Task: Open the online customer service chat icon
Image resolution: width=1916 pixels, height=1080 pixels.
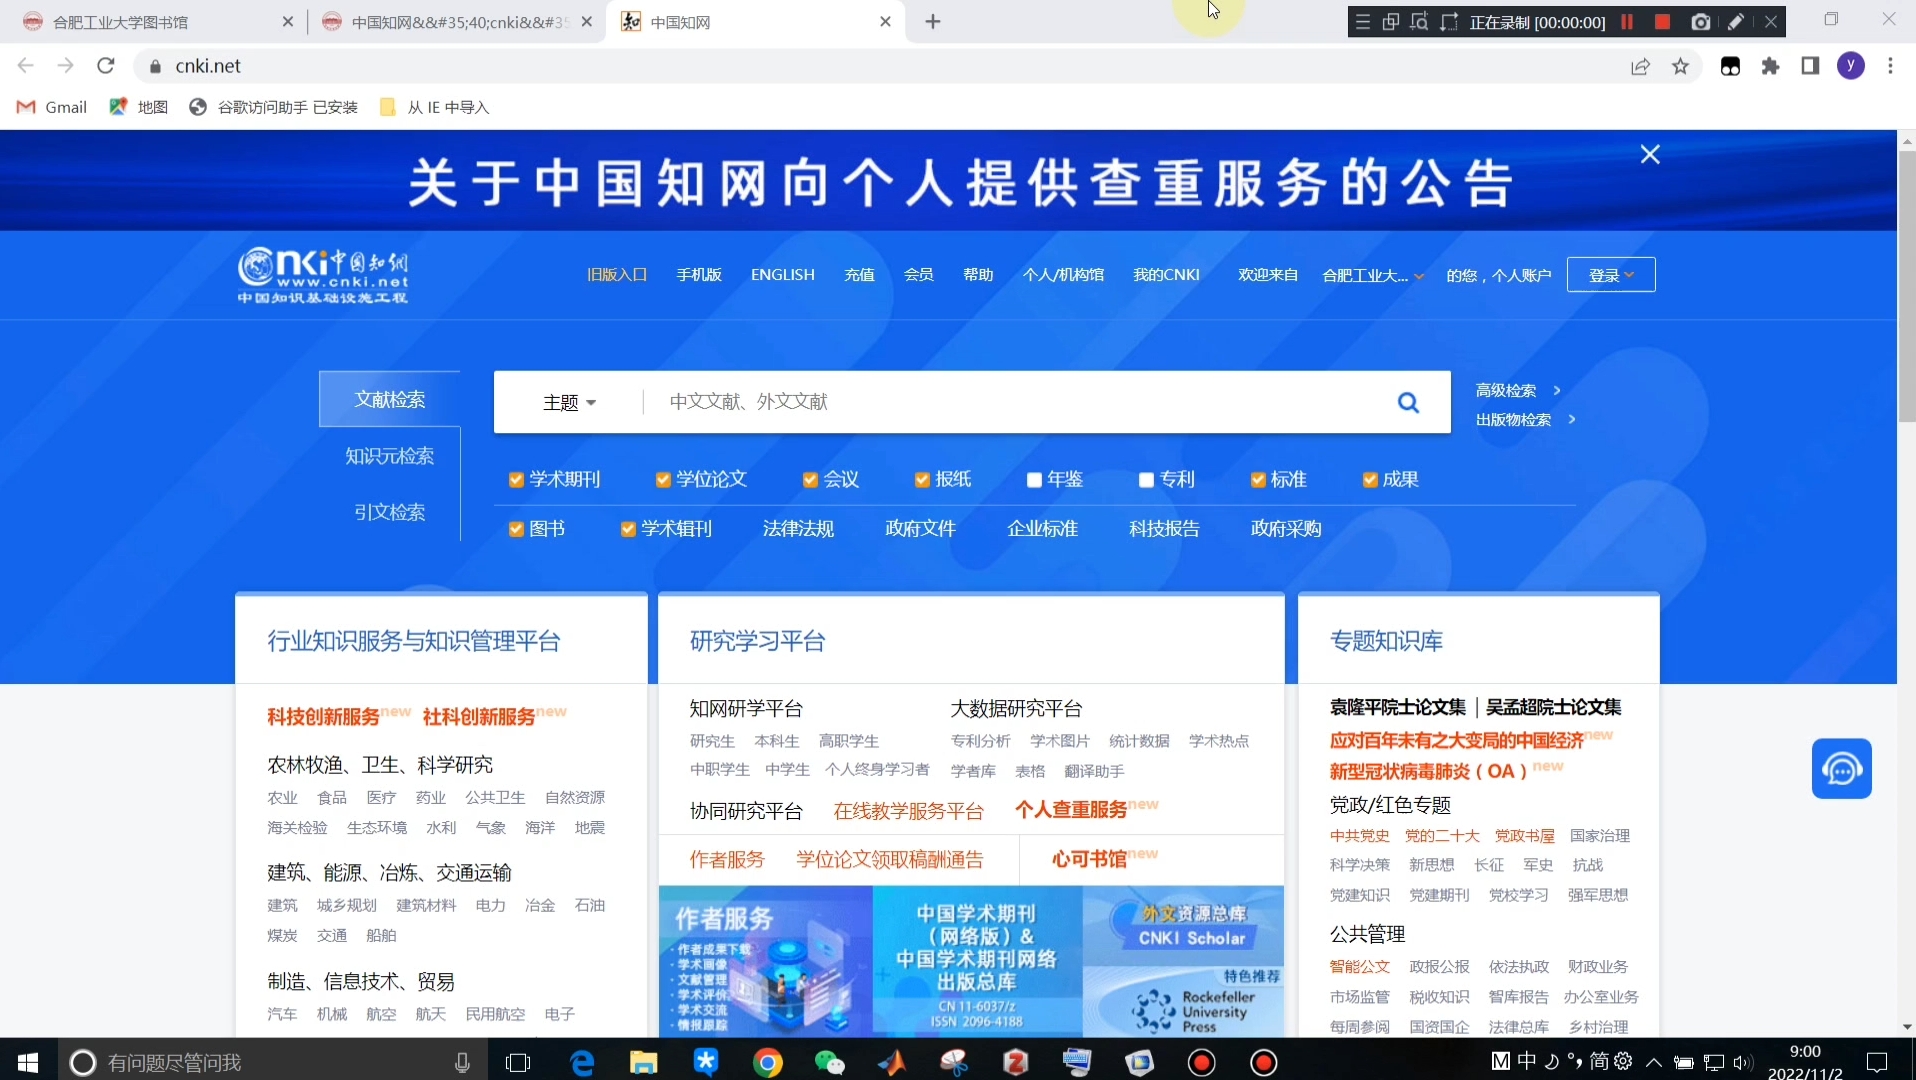Action: [1841, 768]
